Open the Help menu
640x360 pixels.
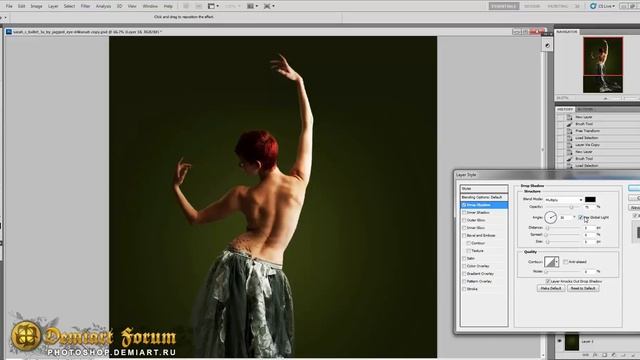168,6
